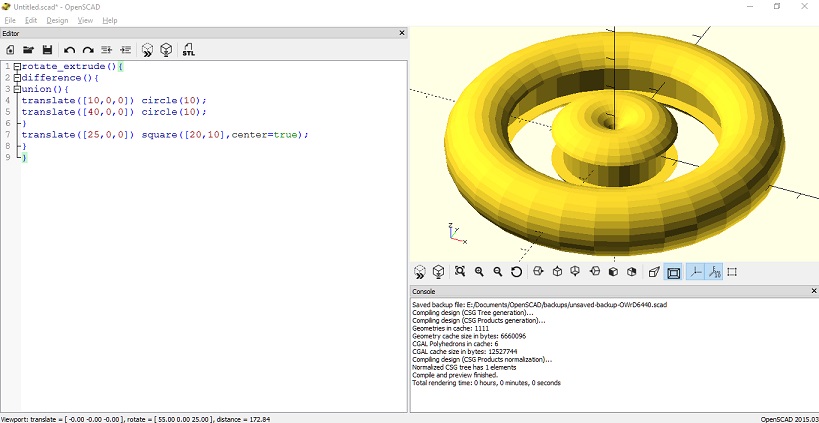819x423 pixels.
Task: Click 'CGAL Polyhedrons in cache: 6' line
Action: (455, 344)
